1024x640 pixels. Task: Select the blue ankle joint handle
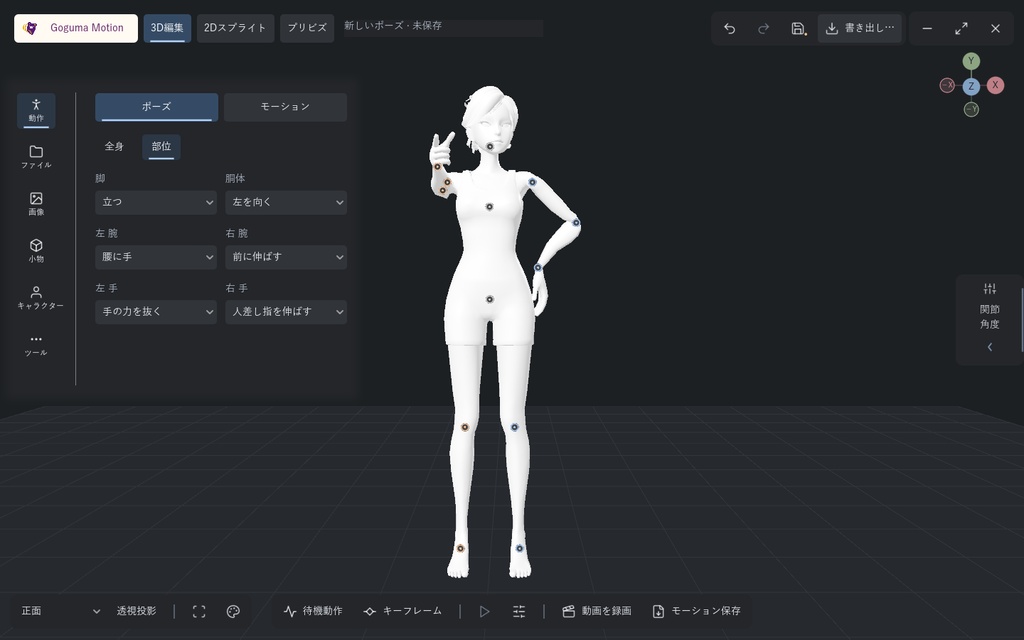[520, 548]
